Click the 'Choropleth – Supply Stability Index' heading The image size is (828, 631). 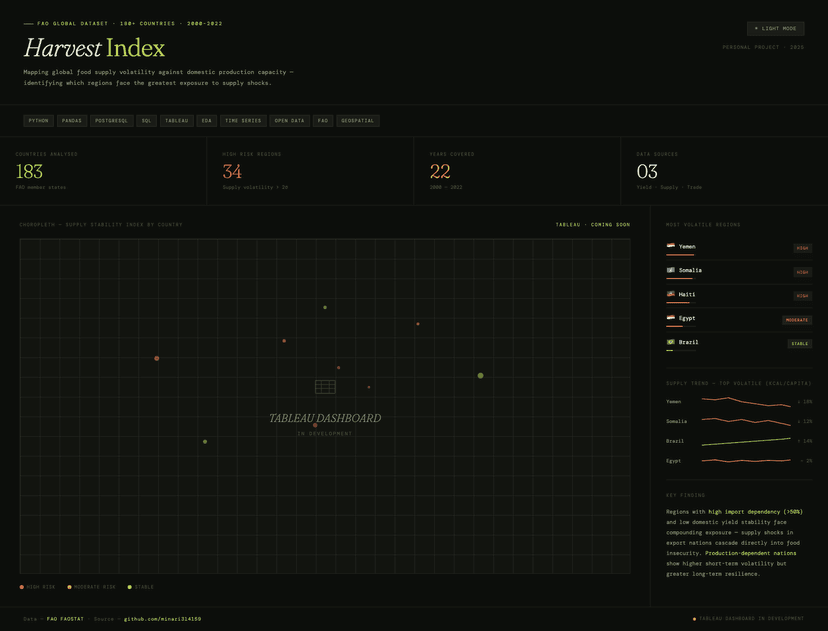pyautogui.click(x=101, y=225)
